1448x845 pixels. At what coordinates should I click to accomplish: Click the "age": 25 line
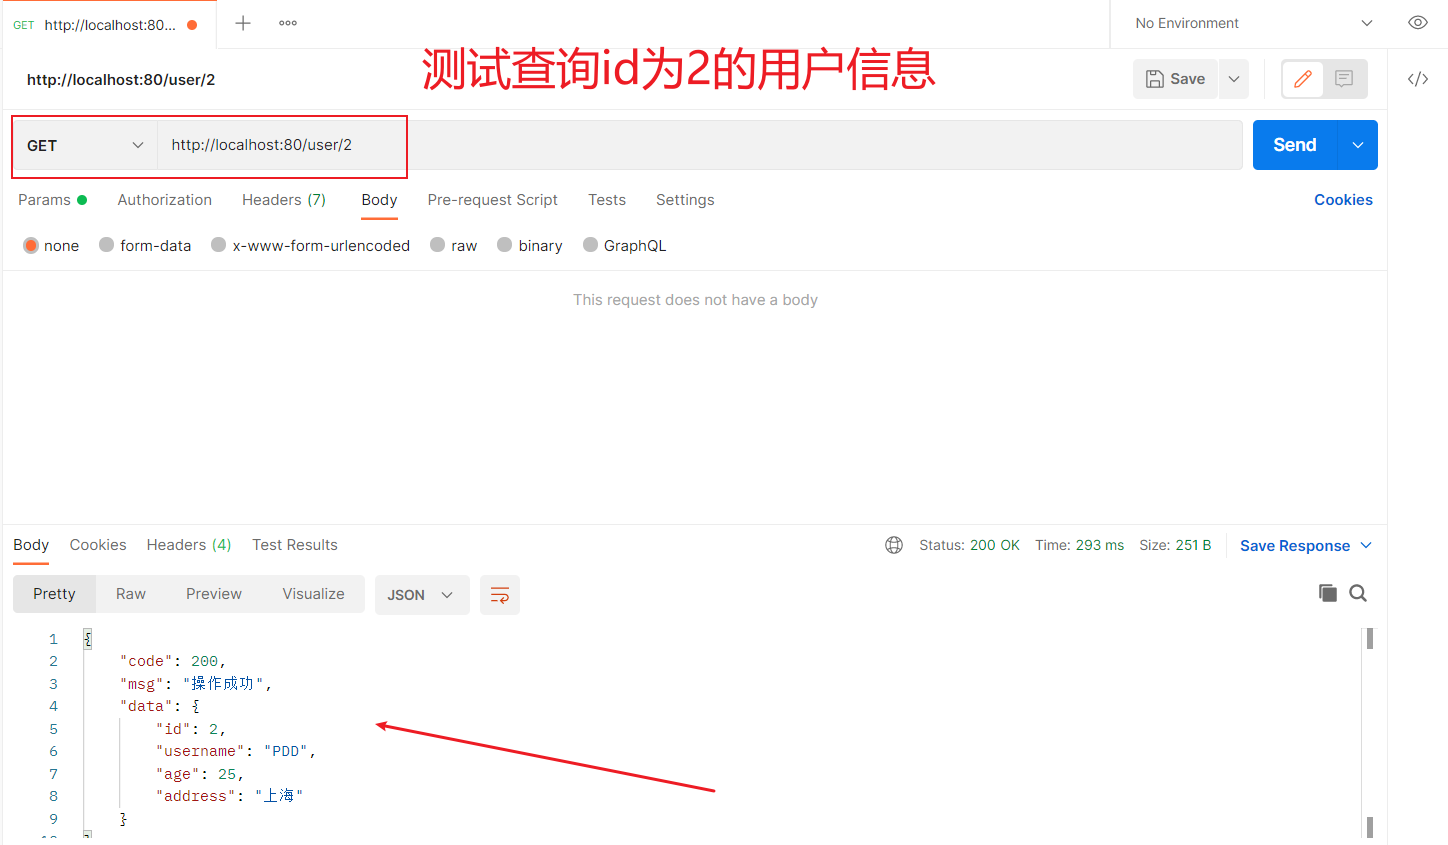[200, 774]
